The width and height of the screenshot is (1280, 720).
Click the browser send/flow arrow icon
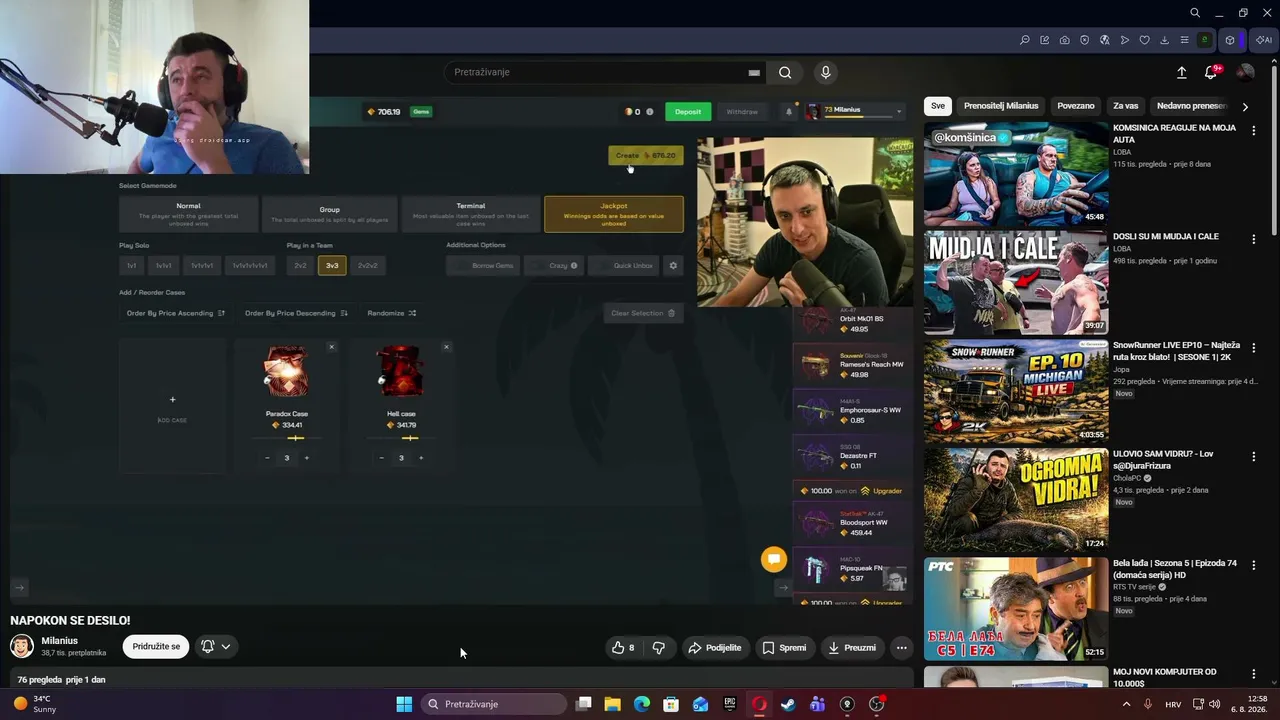[1124, 40]
